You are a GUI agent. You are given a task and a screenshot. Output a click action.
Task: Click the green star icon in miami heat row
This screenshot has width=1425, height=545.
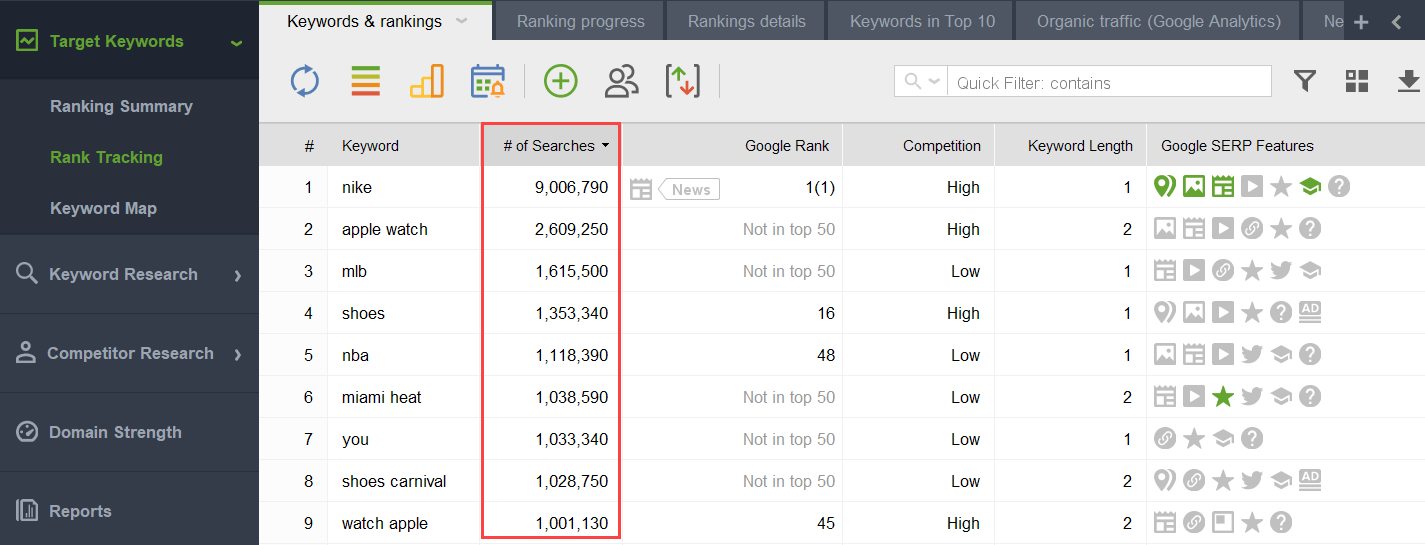pos(1222,397)
